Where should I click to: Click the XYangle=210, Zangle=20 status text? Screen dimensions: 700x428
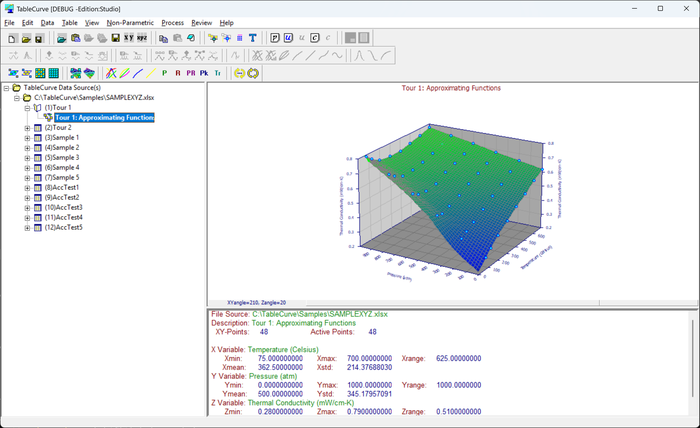pos(257,303)
